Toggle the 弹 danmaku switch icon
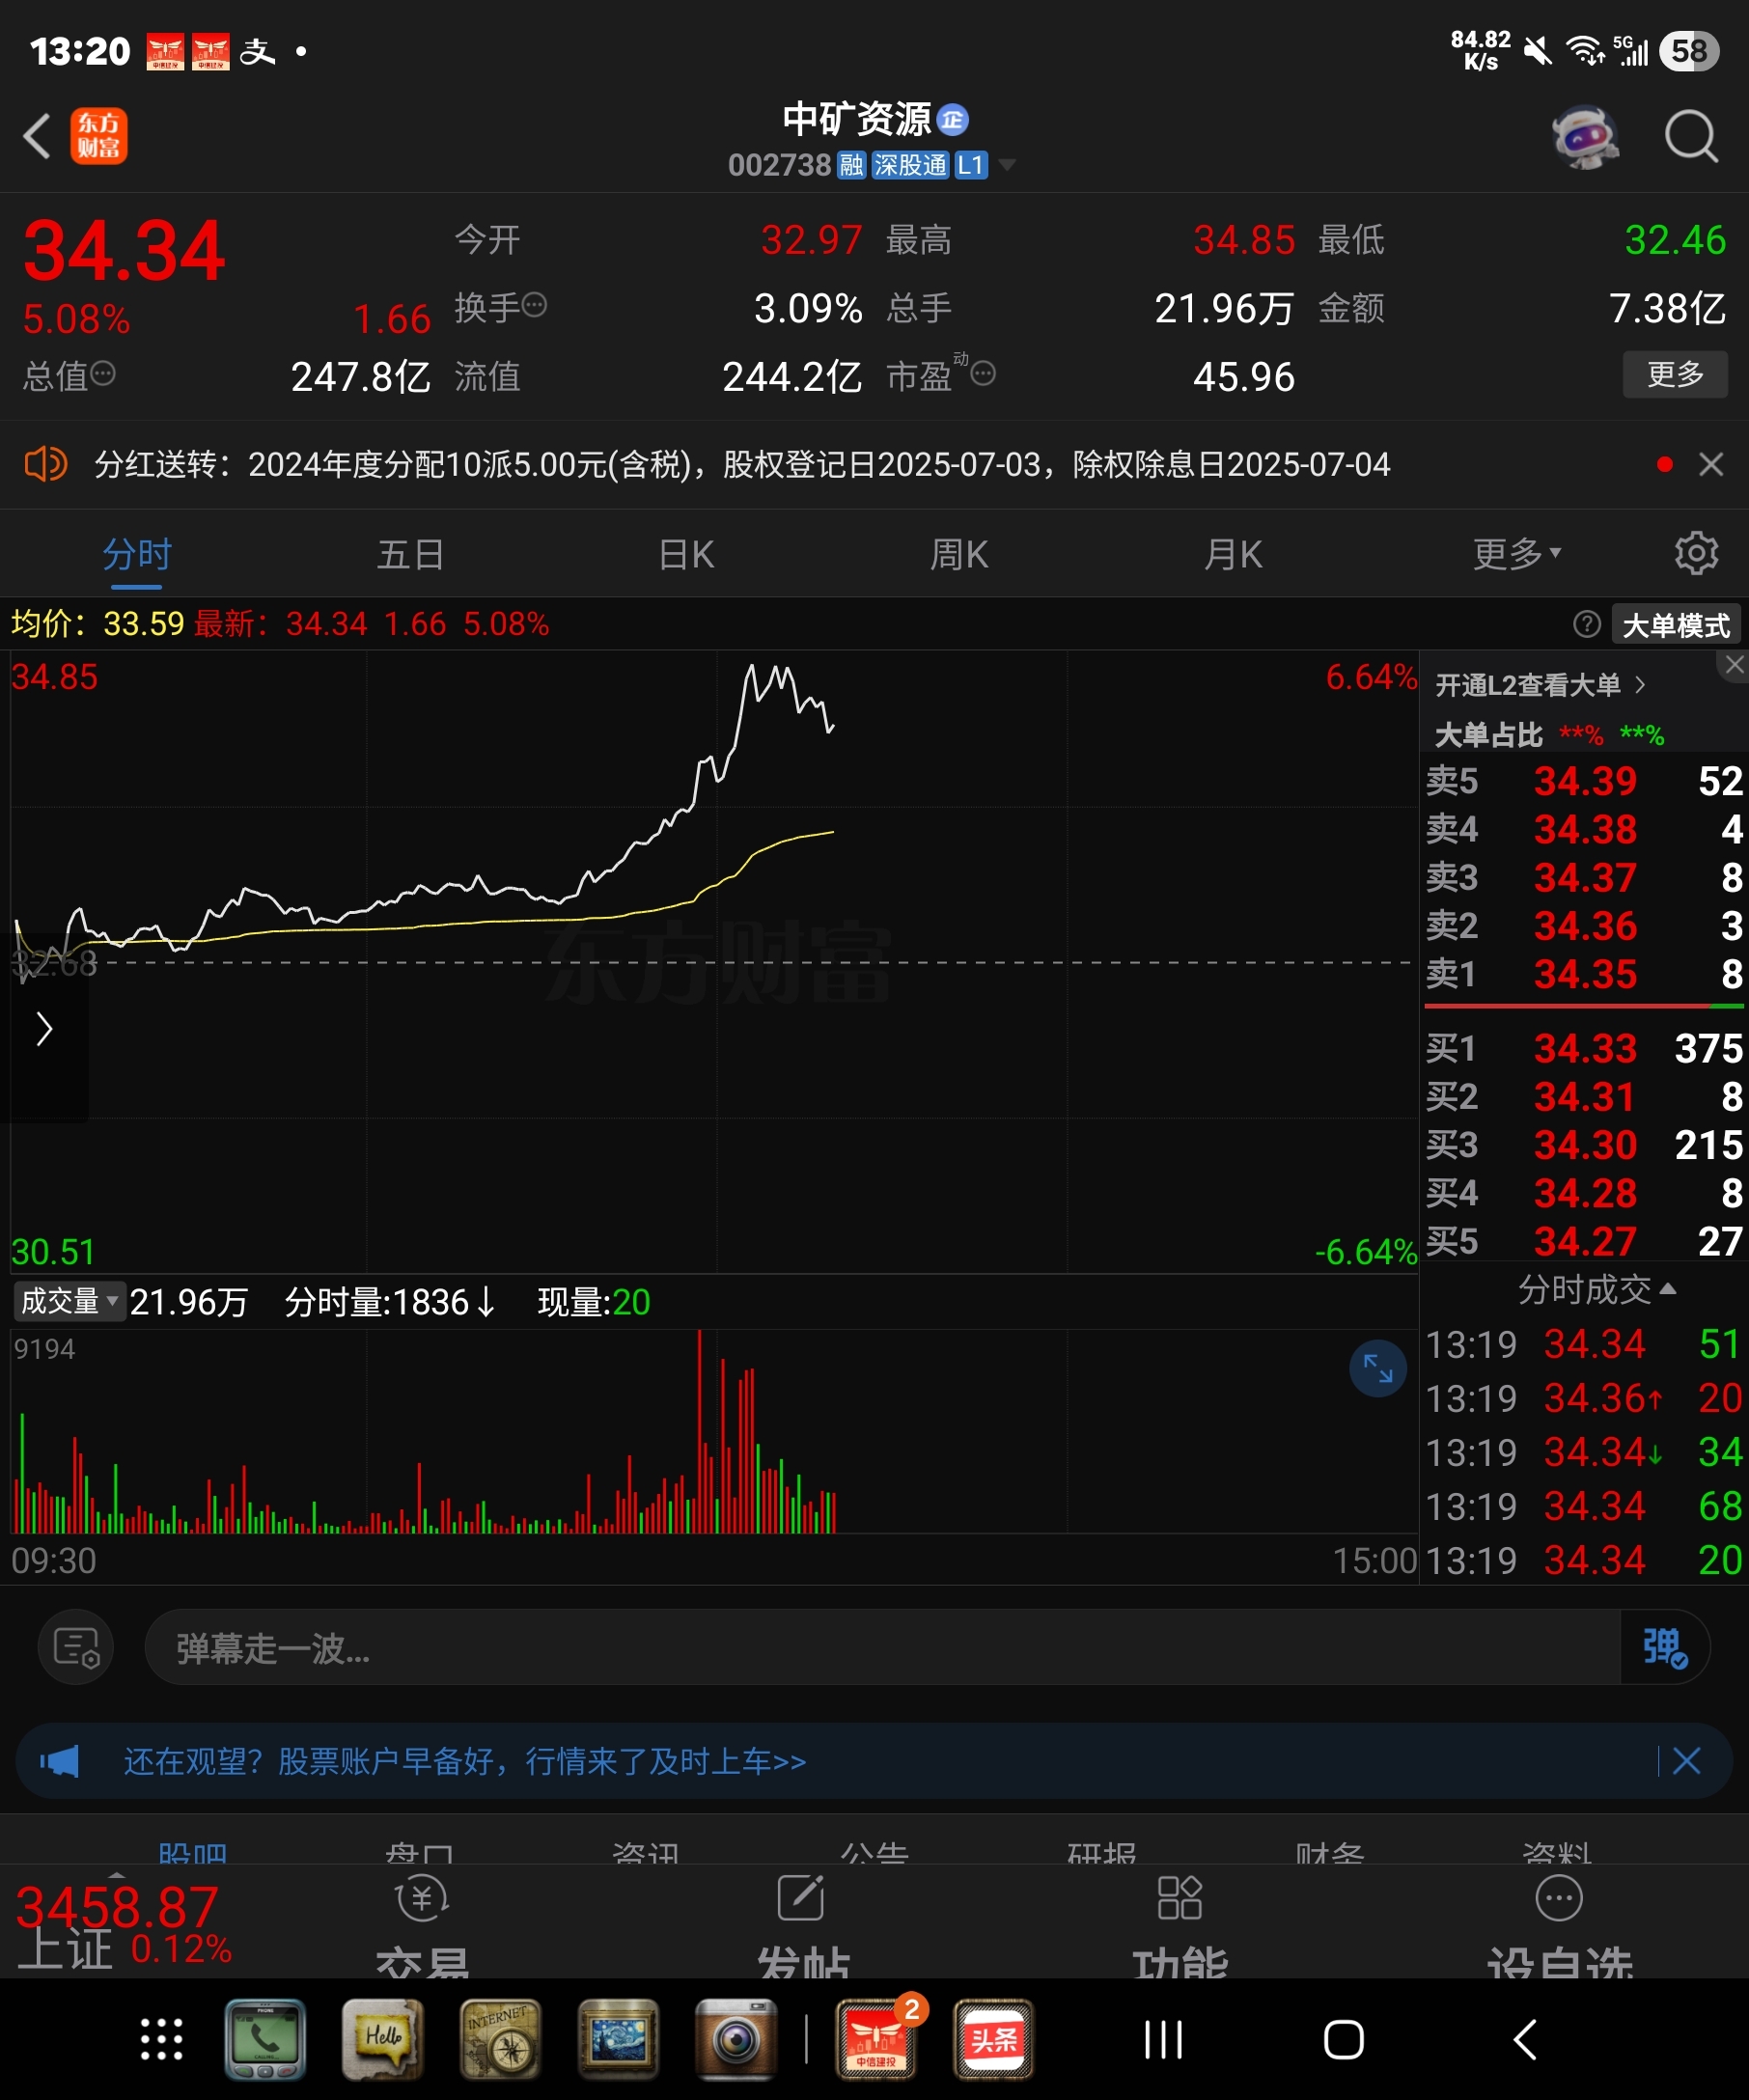Image resolution: width=1749 pixels, height=2100 pixels. 1665,1648
